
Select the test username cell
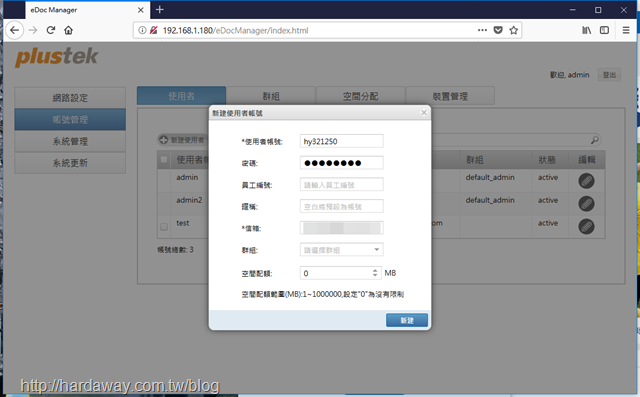pos(182,223)
